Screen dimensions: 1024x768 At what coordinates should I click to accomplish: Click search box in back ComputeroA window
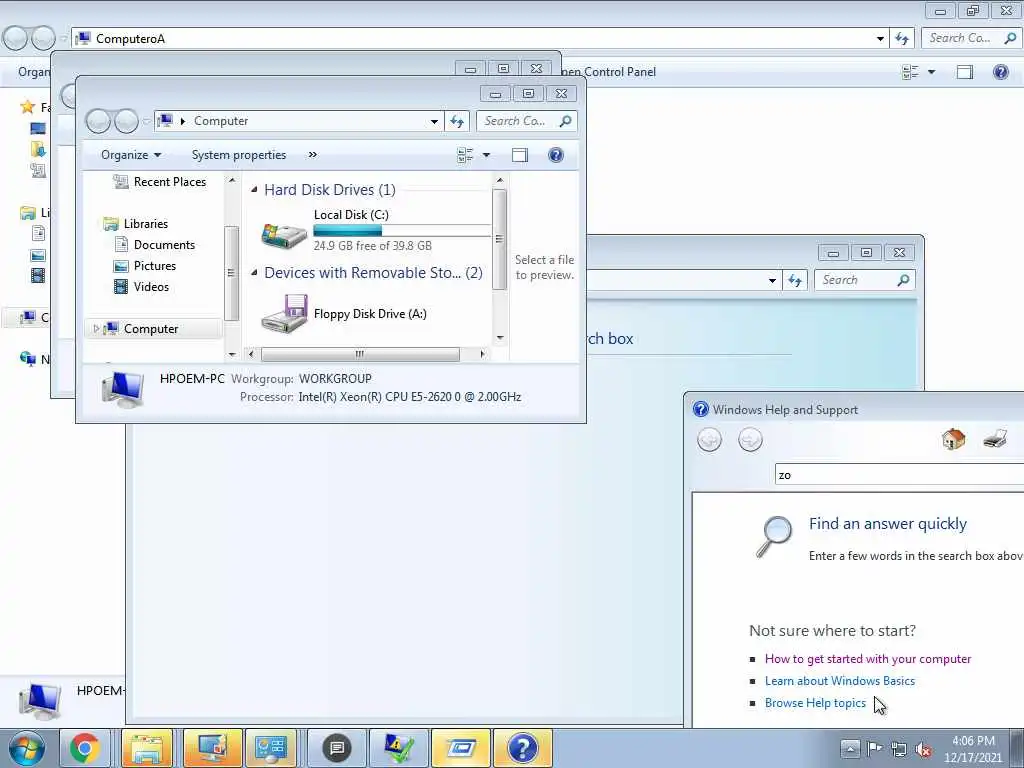point(971,39)
